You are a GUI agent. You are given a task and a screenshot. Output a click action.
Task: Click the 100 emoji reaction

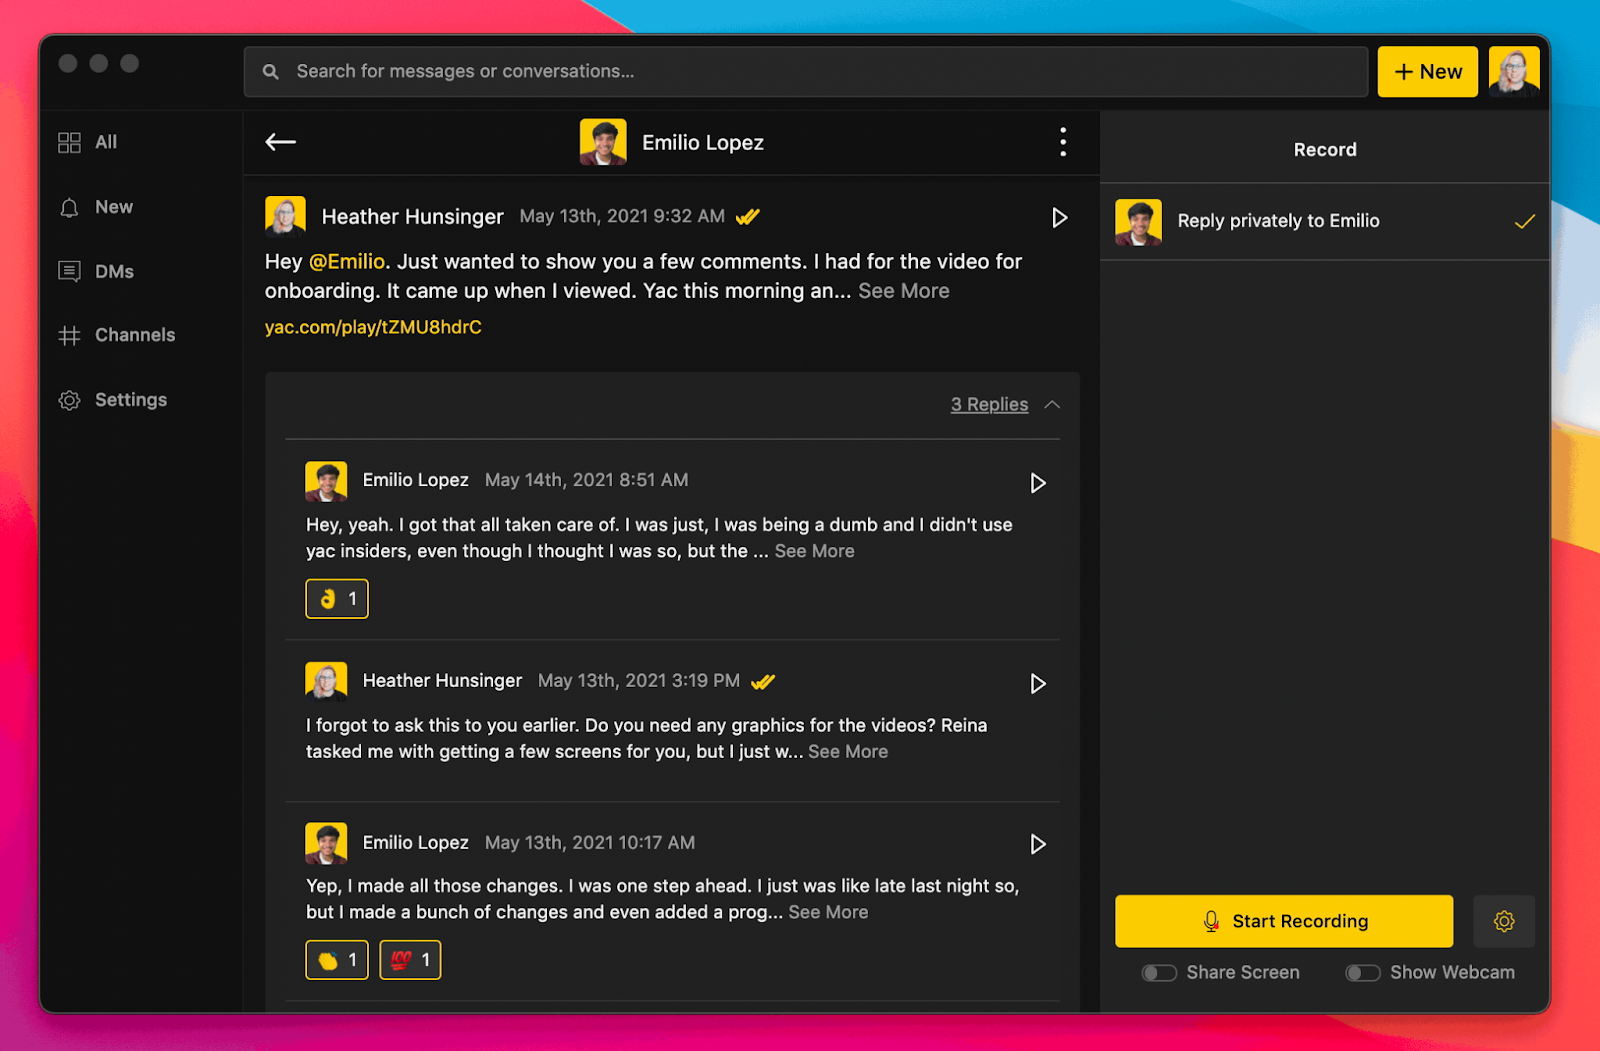(410, 960)
